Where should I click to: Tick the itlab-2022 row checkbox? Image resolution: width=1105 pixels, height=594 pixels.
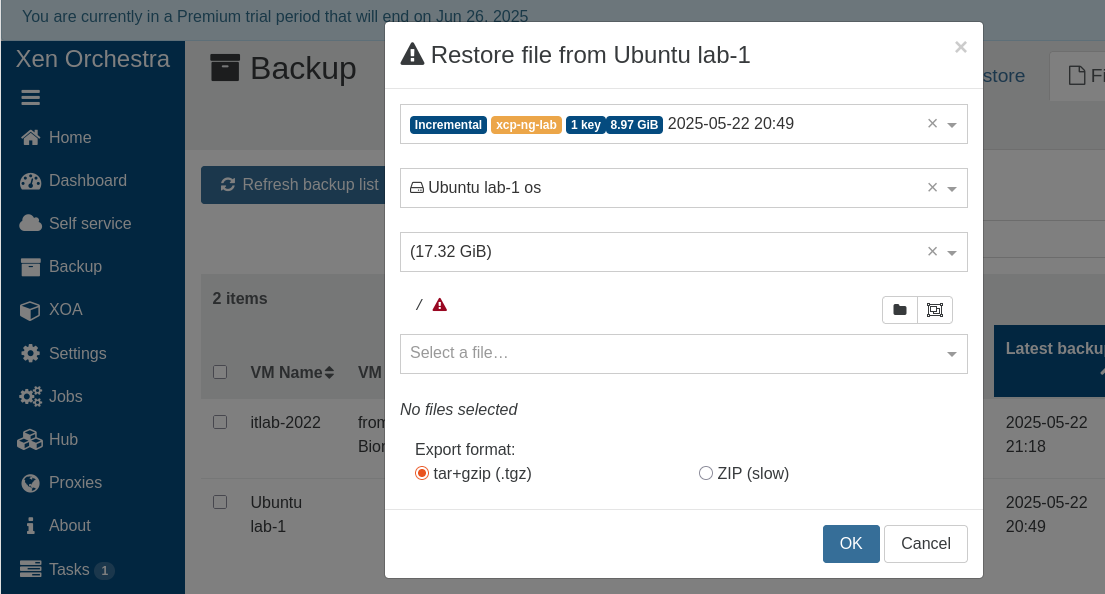220,422
